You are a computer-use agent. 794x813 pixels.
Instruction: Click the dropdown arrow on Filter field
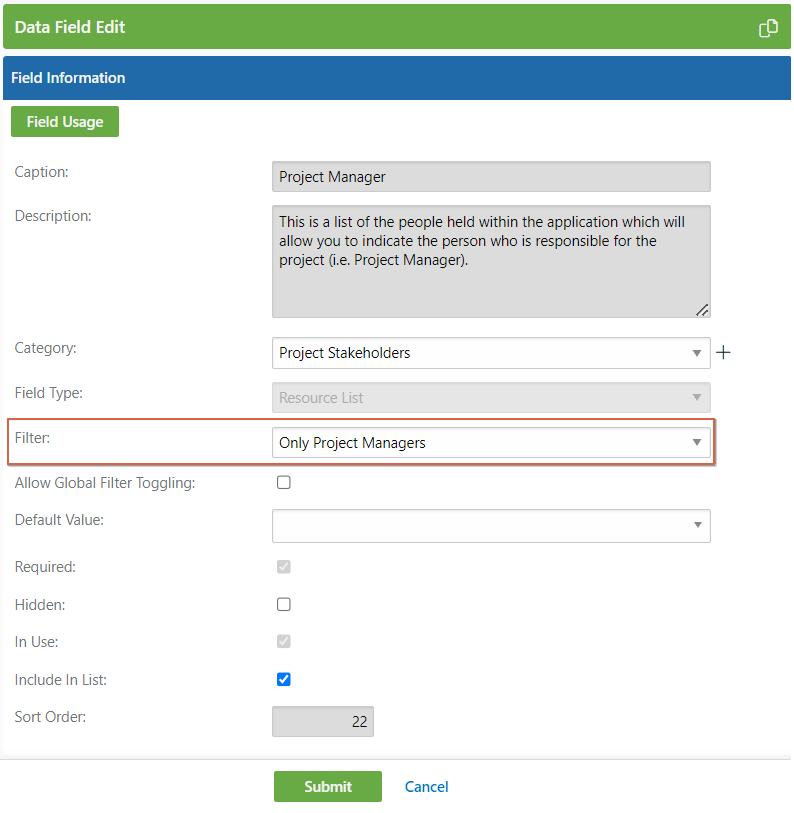(x=697, y=440)
